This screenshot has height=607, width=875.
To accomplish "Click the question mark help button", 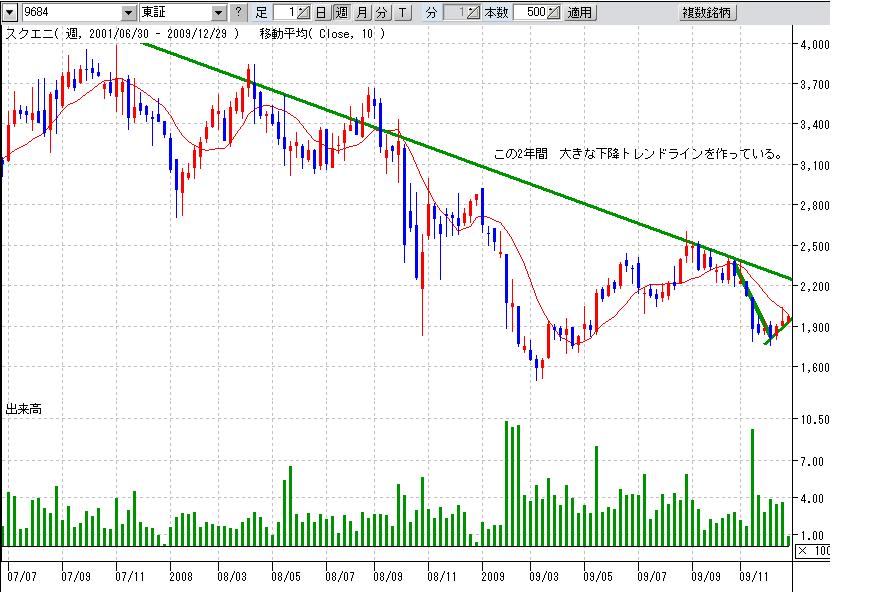I will point(237,13).
